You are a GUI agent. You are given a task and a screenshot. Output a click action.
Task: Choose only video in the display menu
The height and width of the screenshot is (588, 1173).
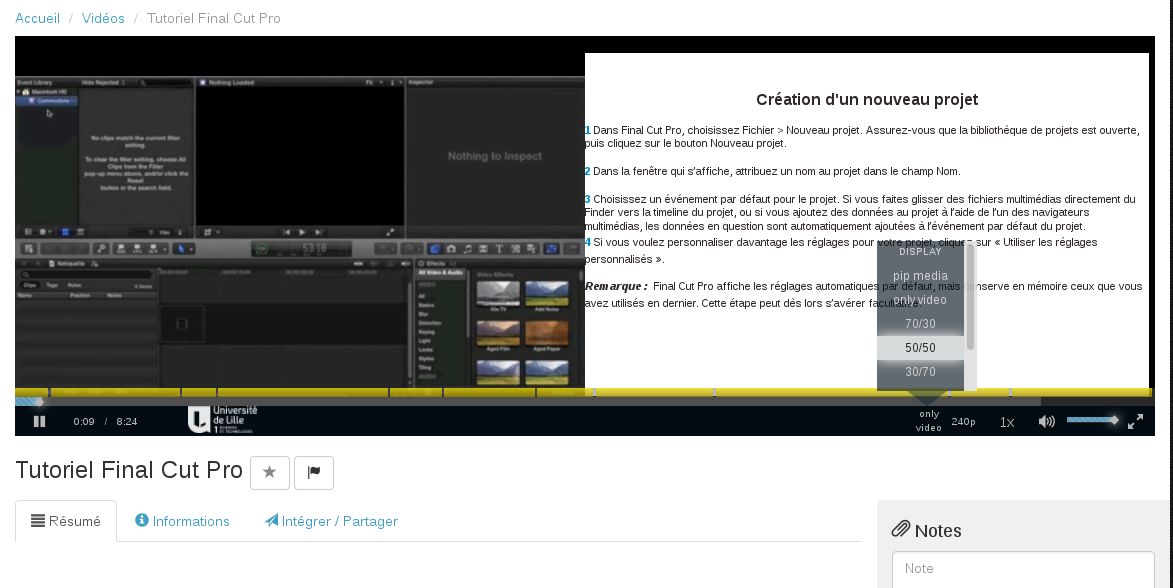click(920, 300)
